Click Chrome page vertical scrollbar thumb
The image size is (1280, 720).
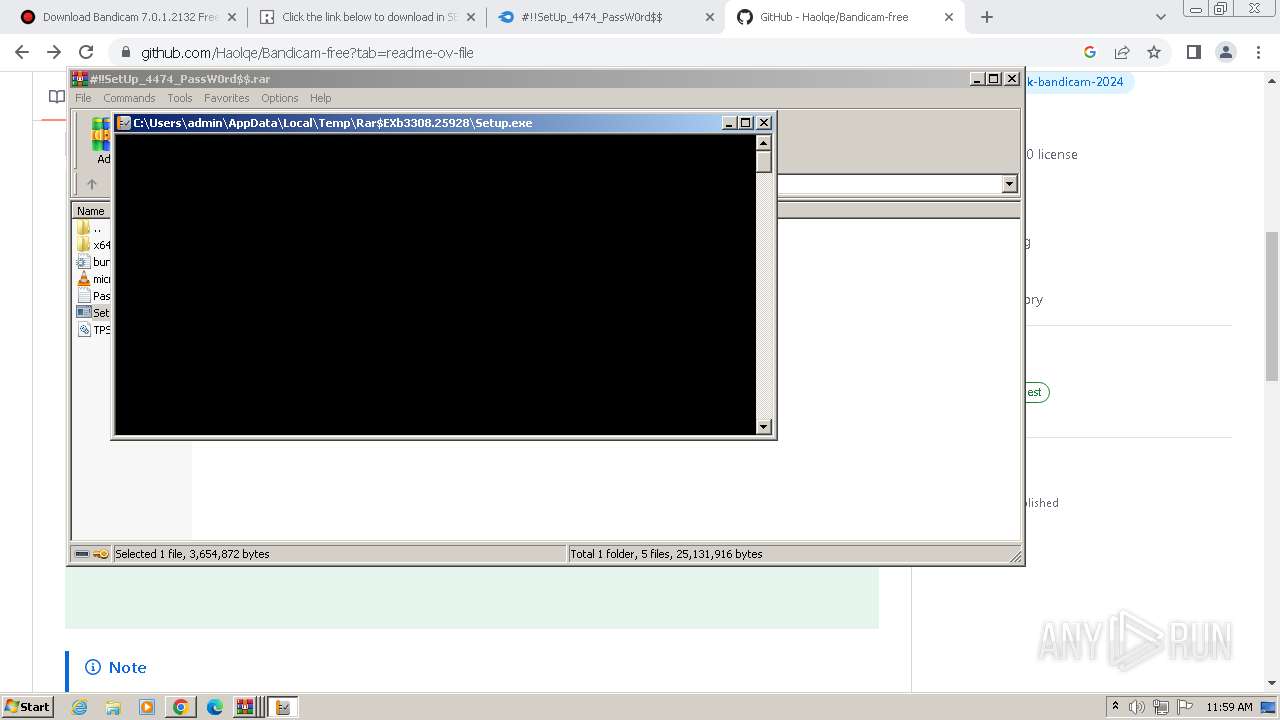coord(1272,305)
